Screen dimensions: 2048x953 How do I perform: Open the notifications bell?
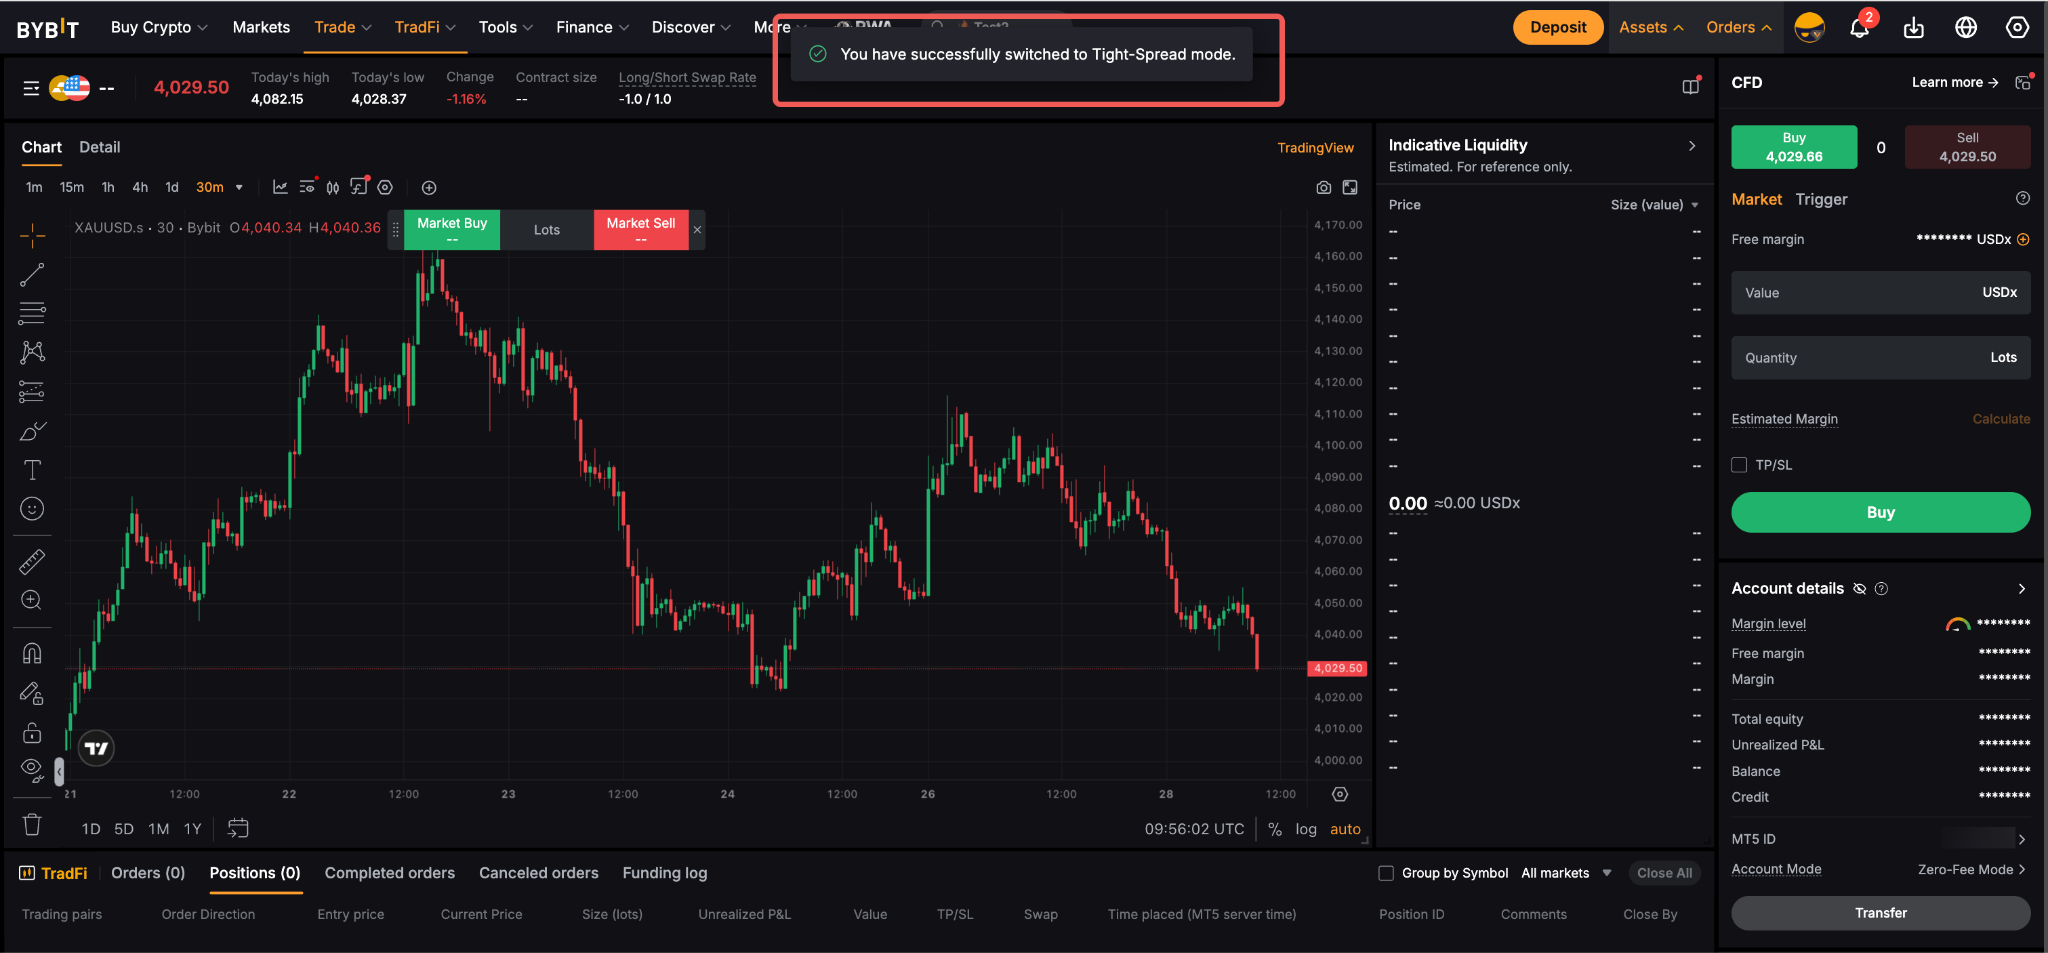coord(1860,27)
